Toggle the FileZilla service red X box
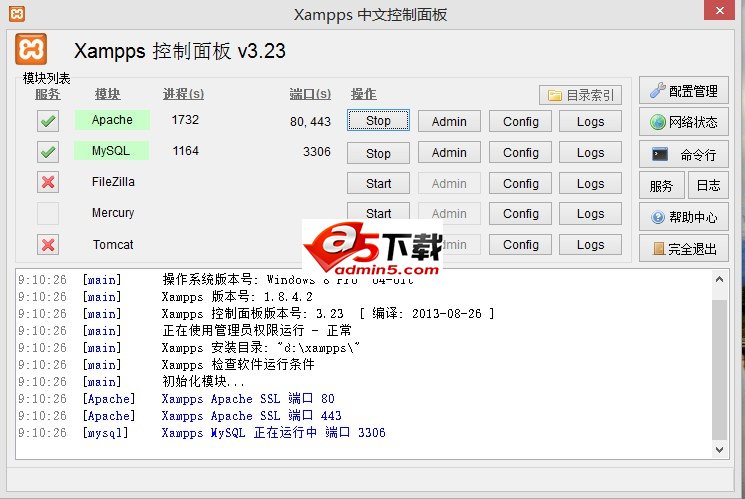745x499 pixels. (48, 182)
